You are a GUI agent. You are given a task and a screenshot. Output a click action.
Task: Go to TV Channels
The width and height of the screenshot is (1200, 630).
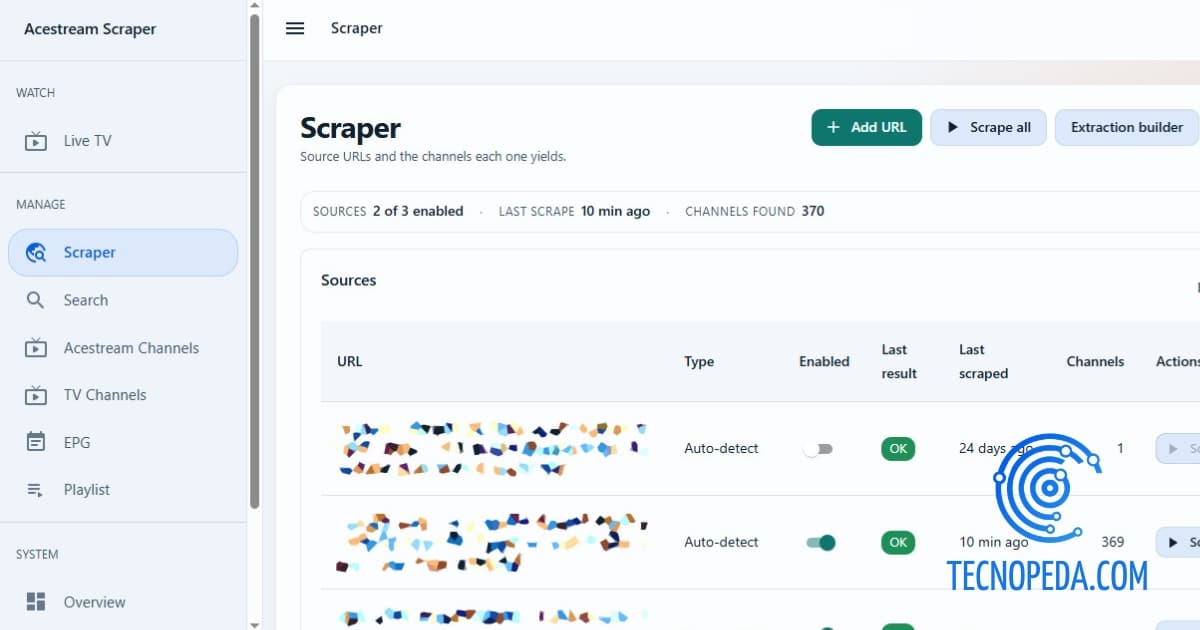pyautogui.click(x=123, y=395)
